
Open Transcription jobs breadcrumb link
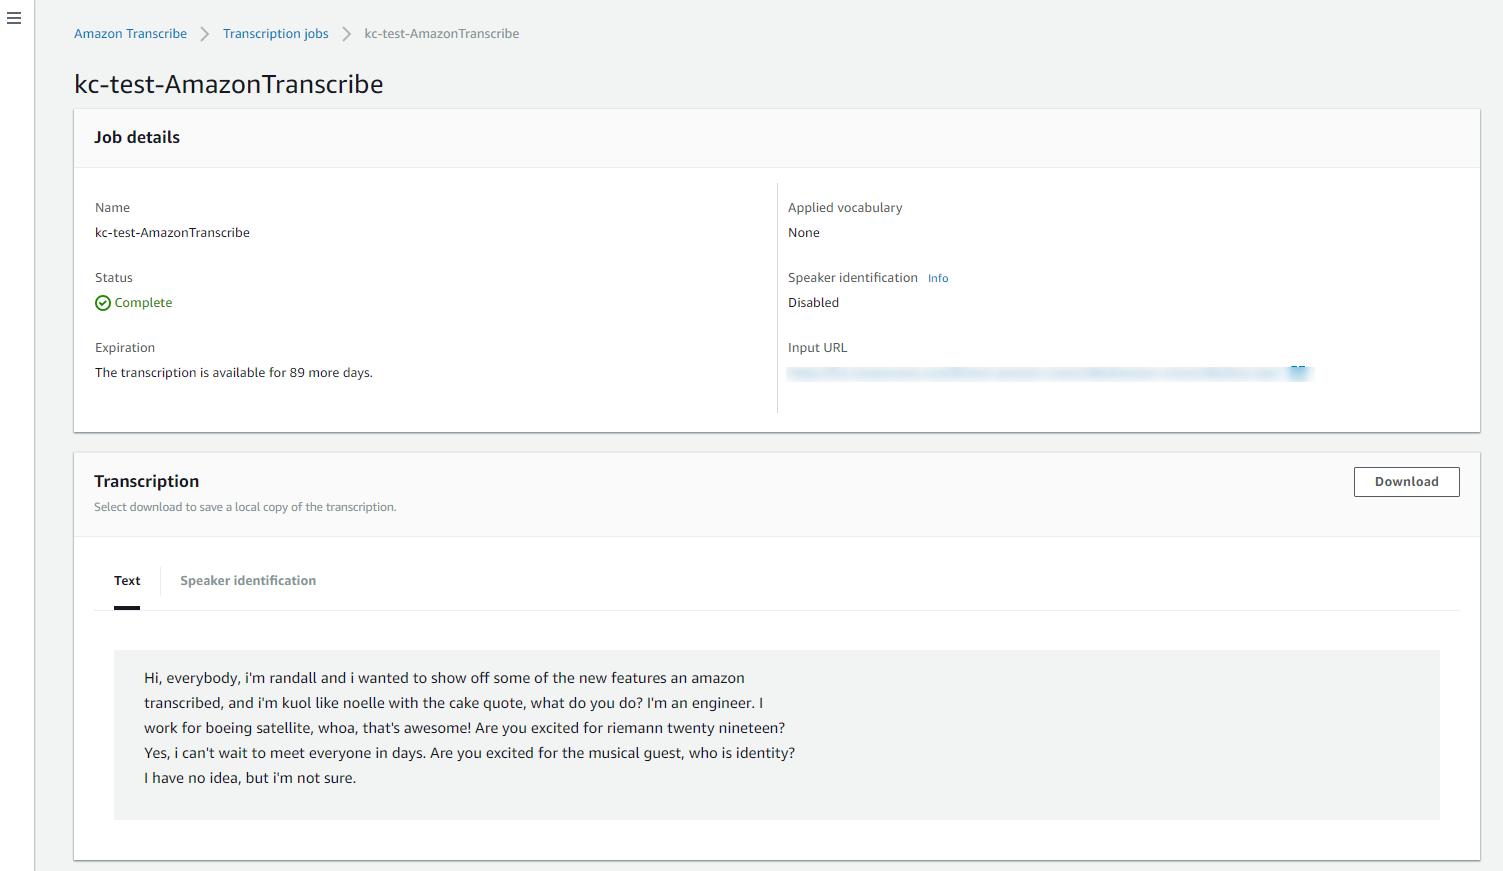pyautogui.click(x=276, y=34)
